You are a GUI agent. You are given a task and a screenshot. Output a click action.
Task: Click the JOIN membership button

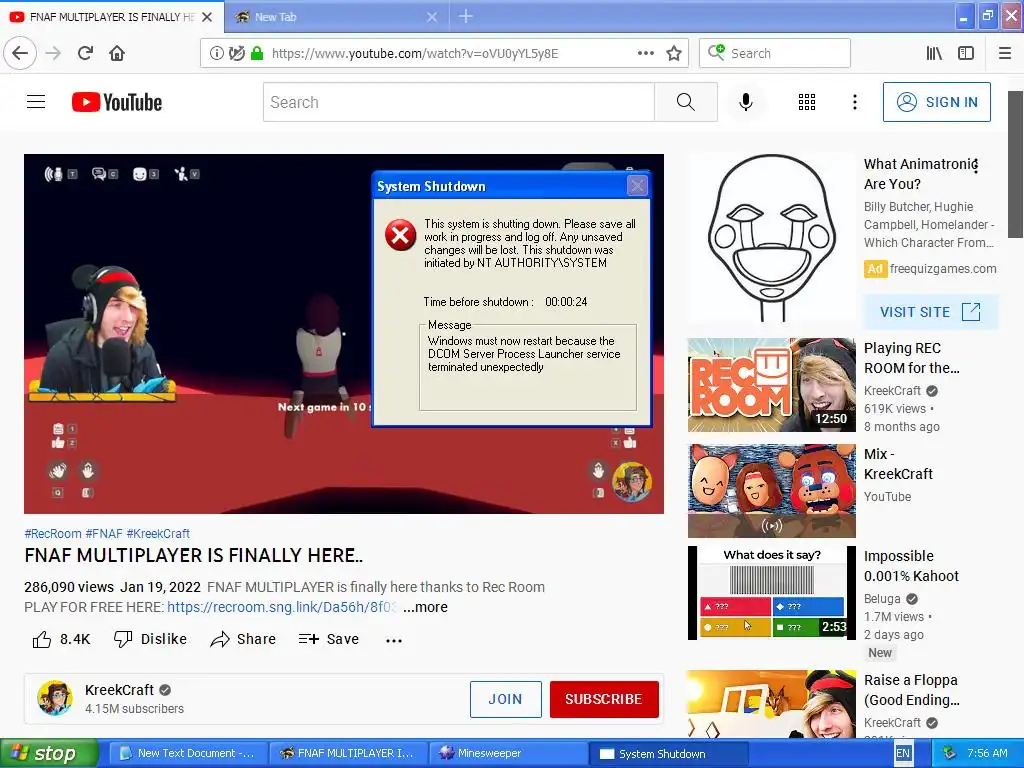point(505,699)
